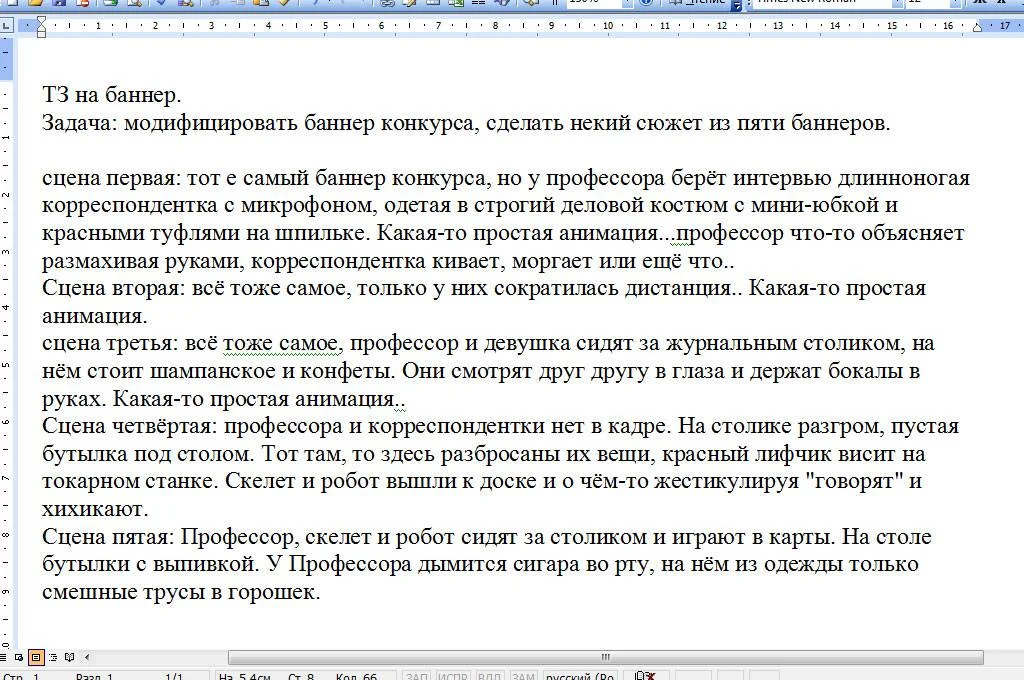
Task: Click the heading line 'ТЗ на баннер.'
Action: pos(112,95)
